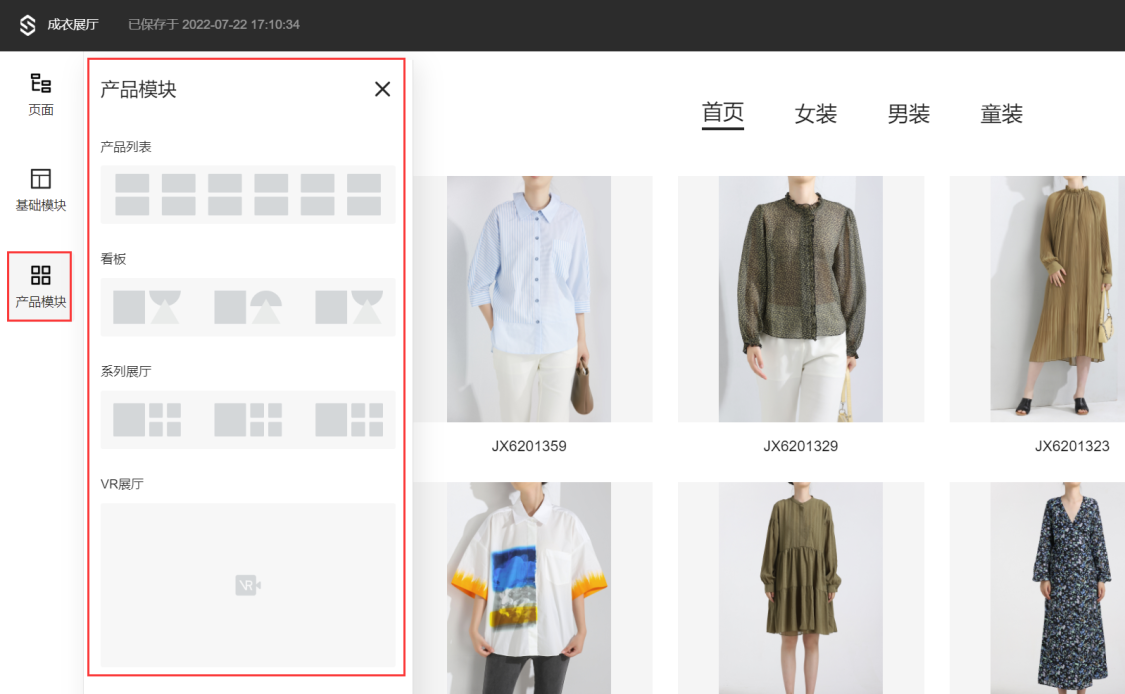Add the VR展厅 module placeholder

248,585
